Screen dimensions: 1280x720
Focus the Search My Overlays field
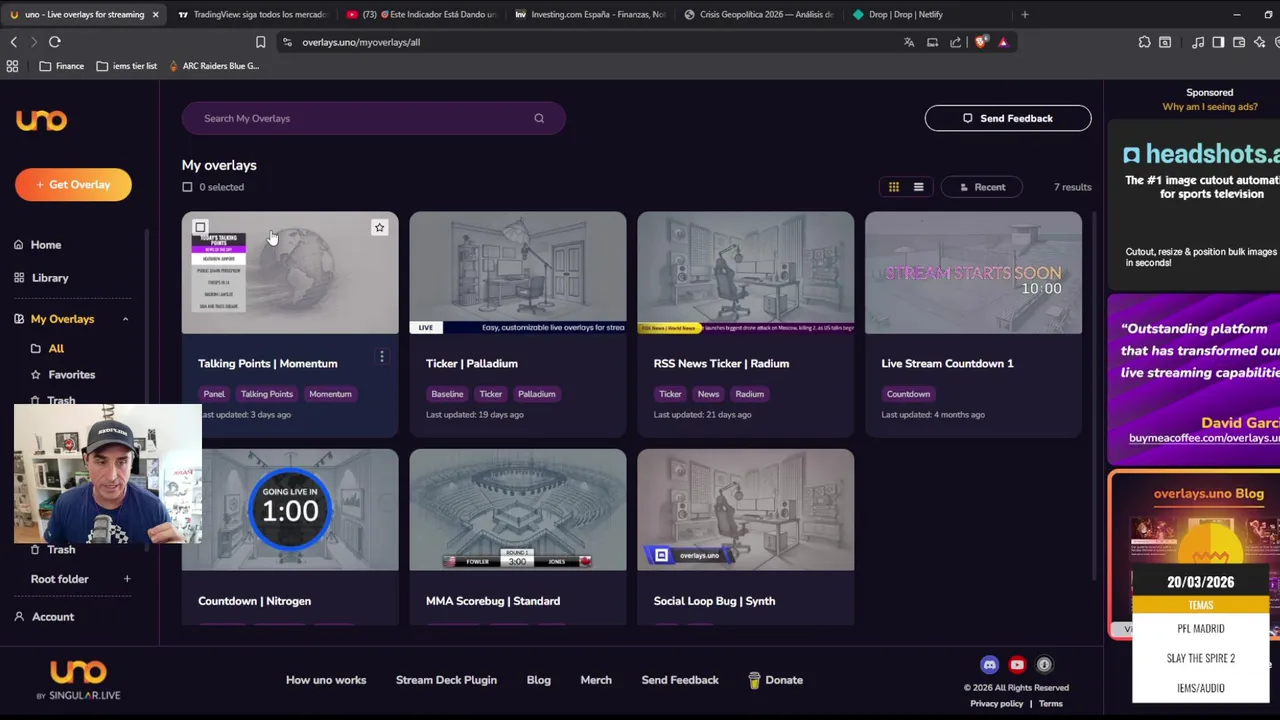click(x=373, y=118)
